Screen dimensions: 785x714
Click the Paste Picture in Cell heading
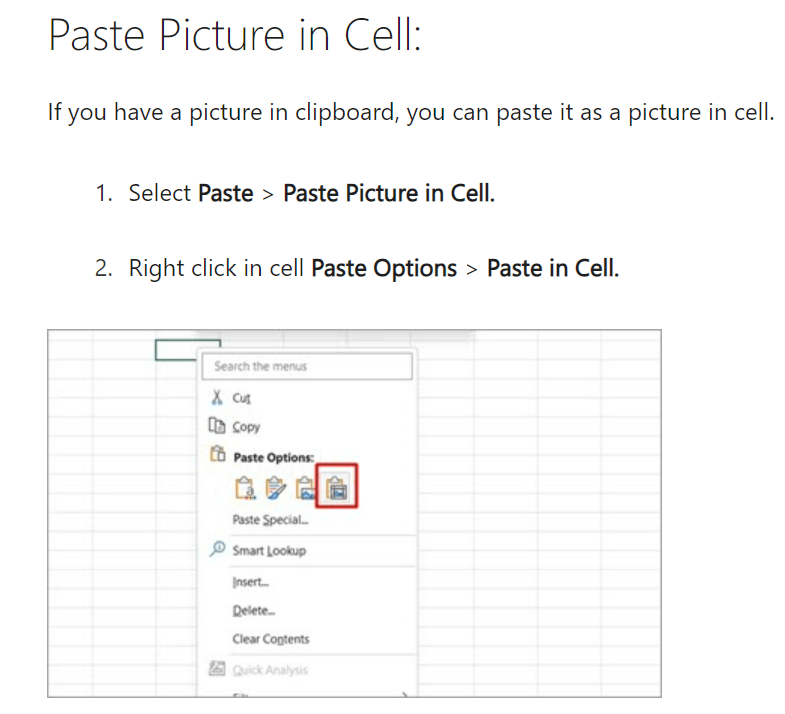236,36
